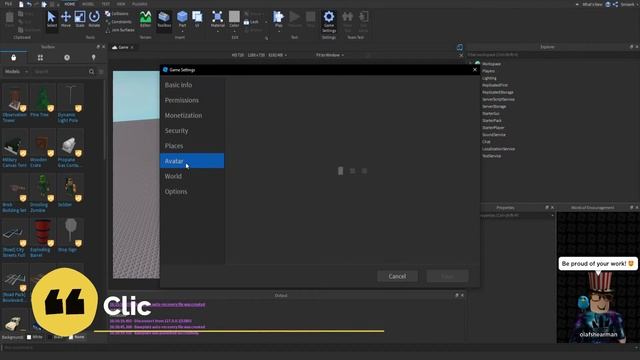Expand the Color dropdown arrow
This screenshot has height=360, width=640.
point(234,31)
